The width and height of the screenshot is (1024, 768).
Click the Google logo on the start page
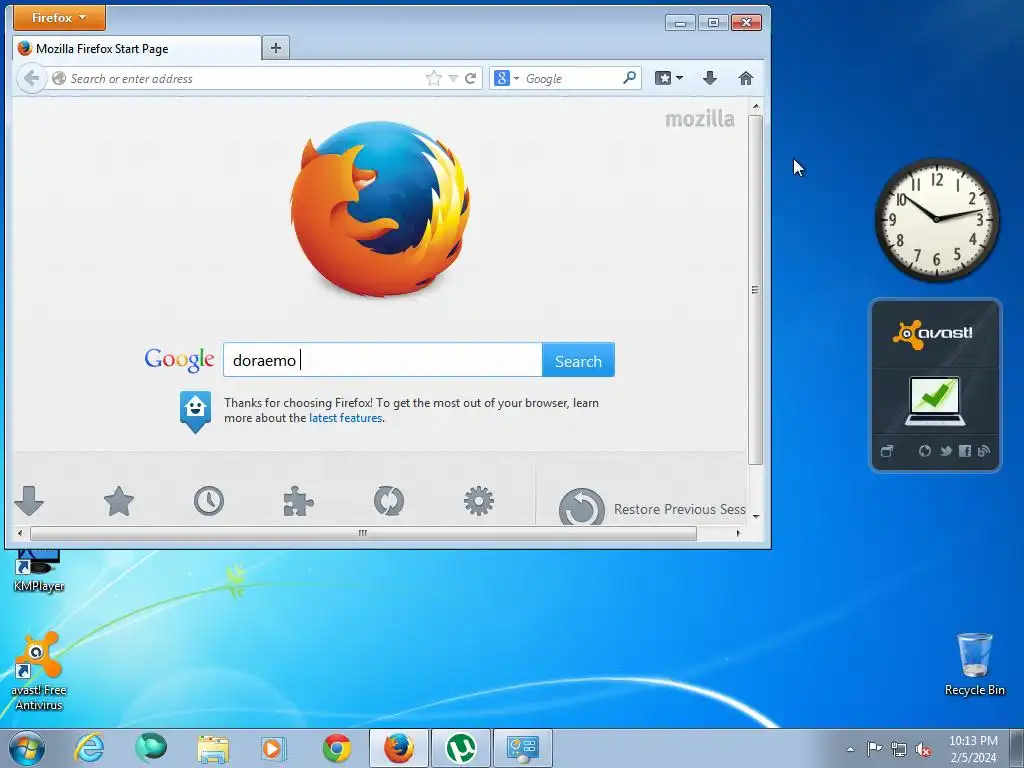pos(180,360)
